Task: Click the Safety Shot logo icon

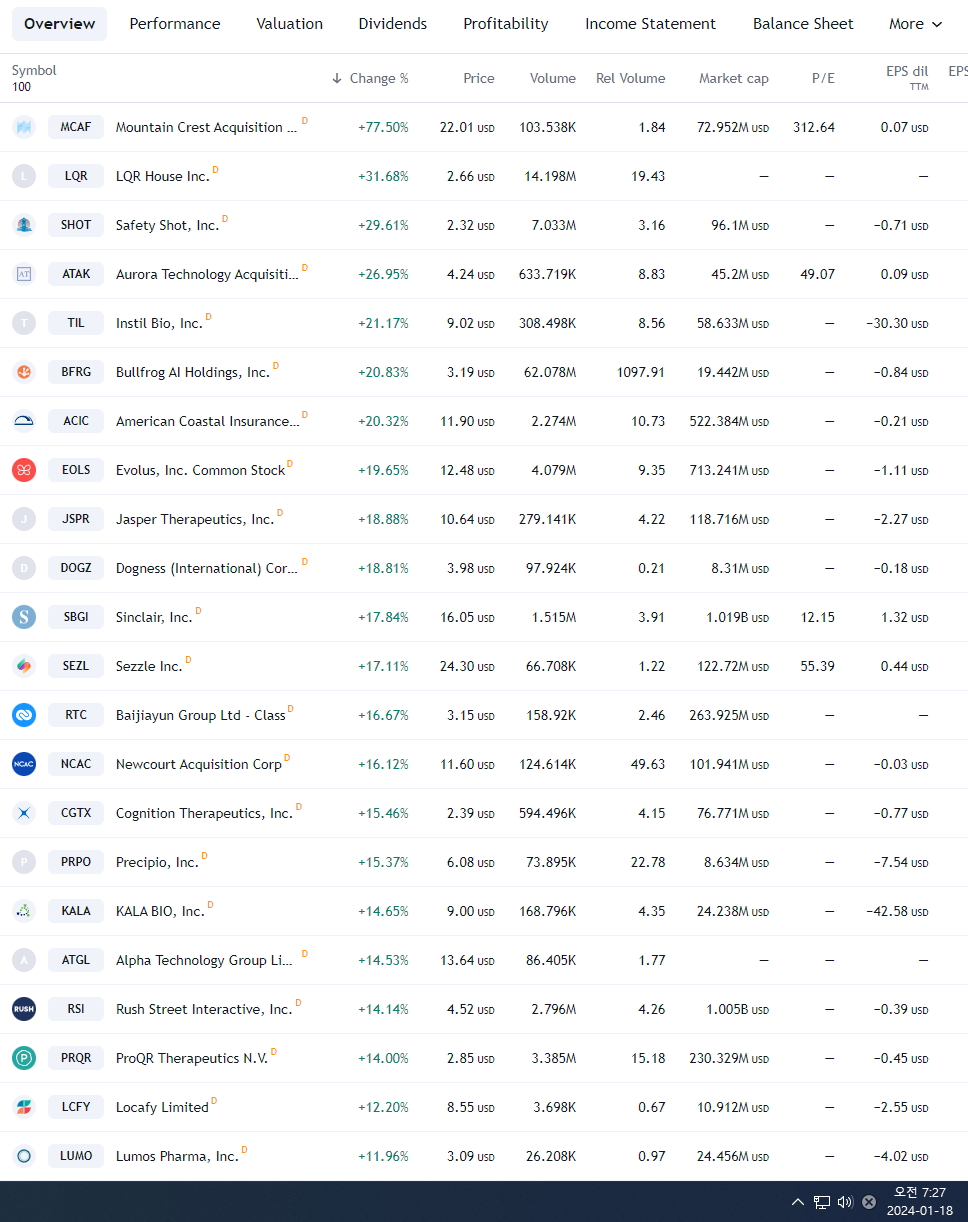Action: pyautogui.click(x=24, y=225)
